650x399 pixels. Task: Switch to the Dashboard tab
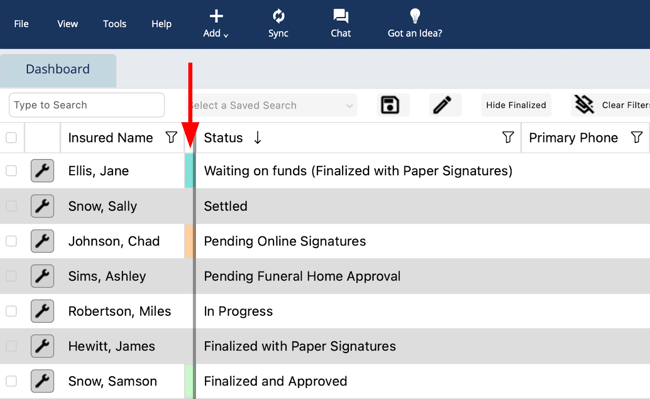58,69
